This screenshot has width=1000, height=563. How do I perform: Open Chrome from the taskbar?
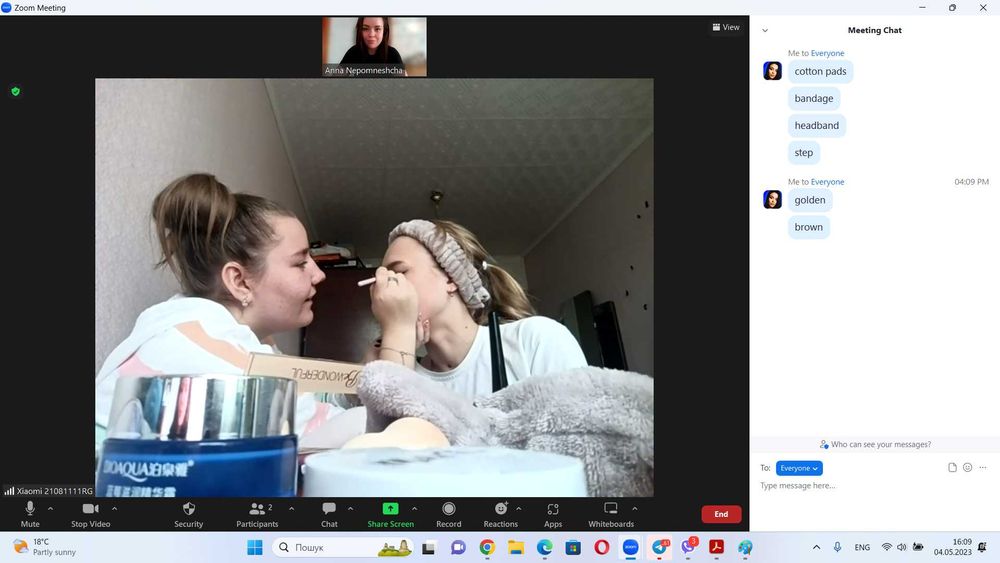coord(487,547)
